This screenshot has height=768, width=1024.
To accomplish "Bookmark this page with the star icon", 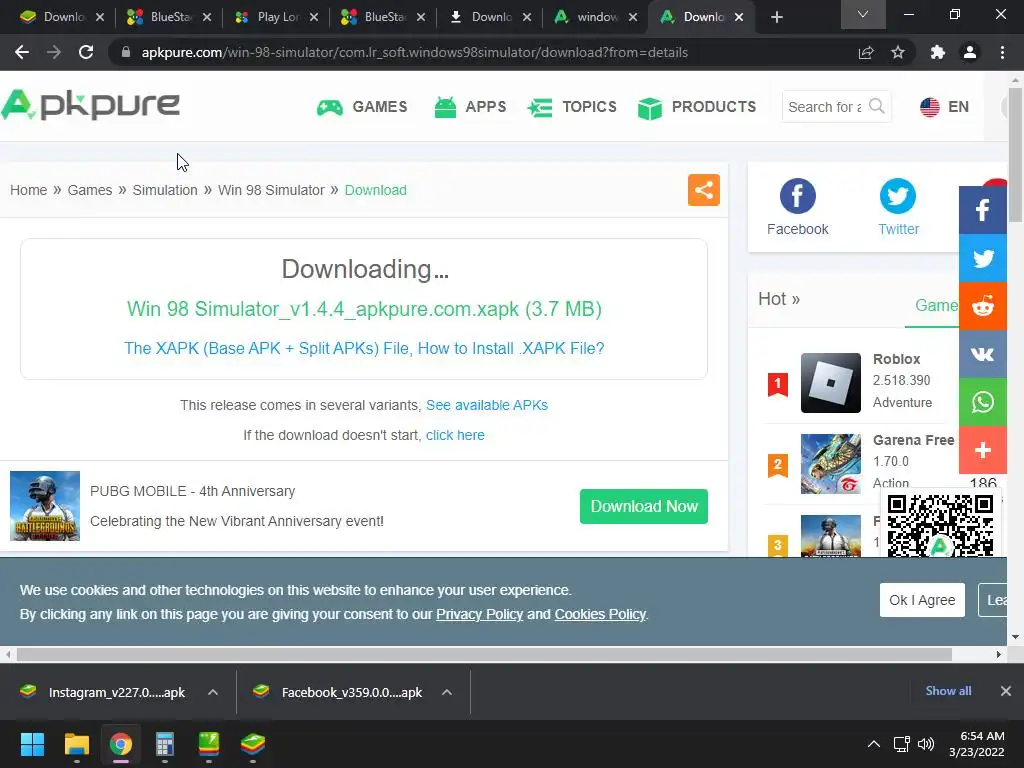I will coord(898,52).
